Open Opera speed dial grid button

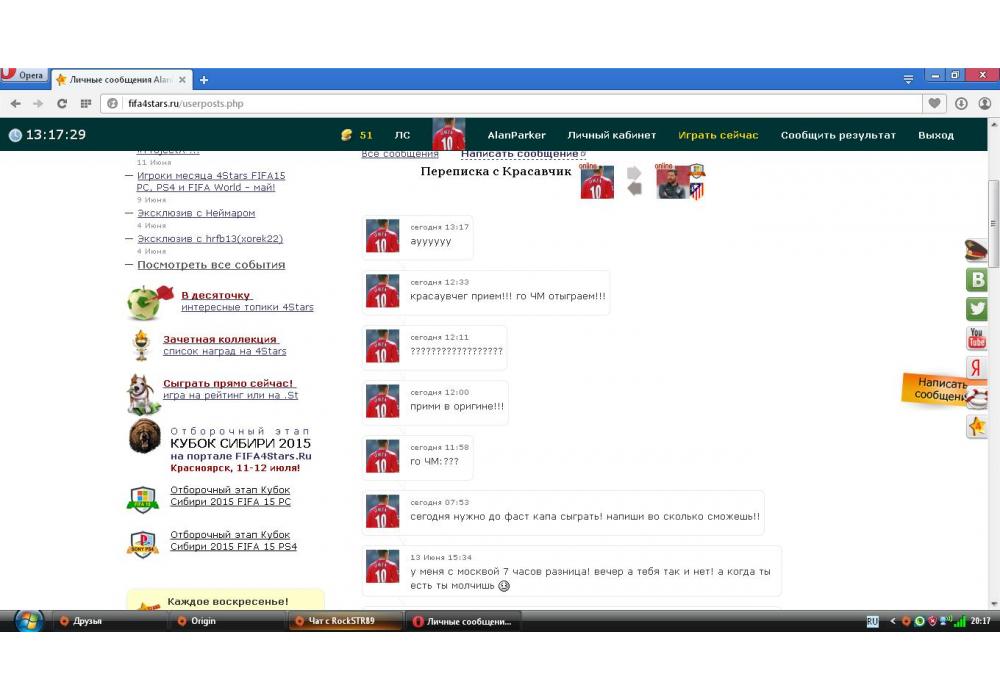pos(86,103)
